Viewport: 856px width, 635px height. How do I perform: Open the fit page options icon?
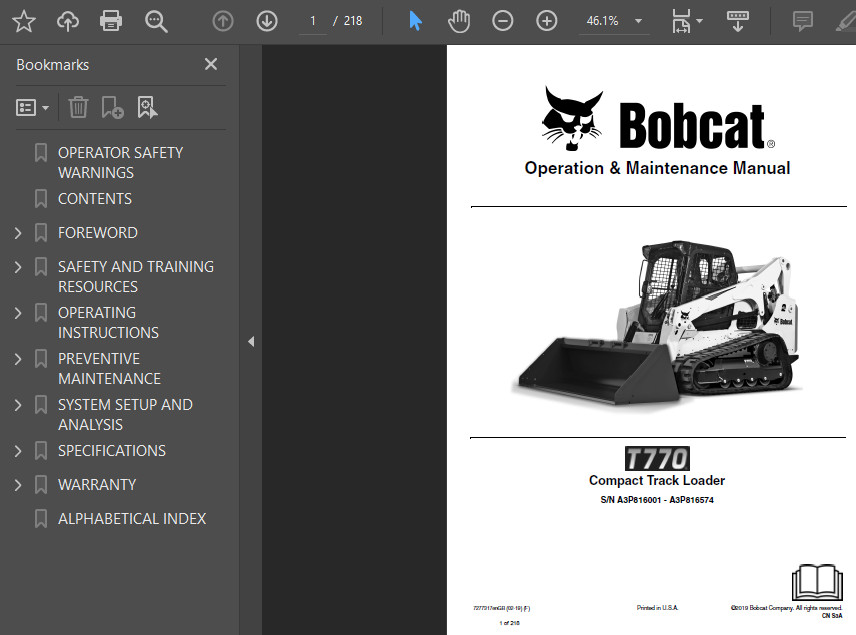pyautogui.click(x=681, y=21)
